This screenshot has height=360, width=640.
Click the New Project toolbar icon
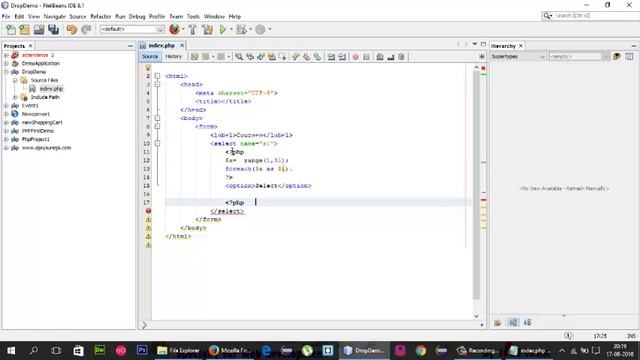(x=24, y=29)
